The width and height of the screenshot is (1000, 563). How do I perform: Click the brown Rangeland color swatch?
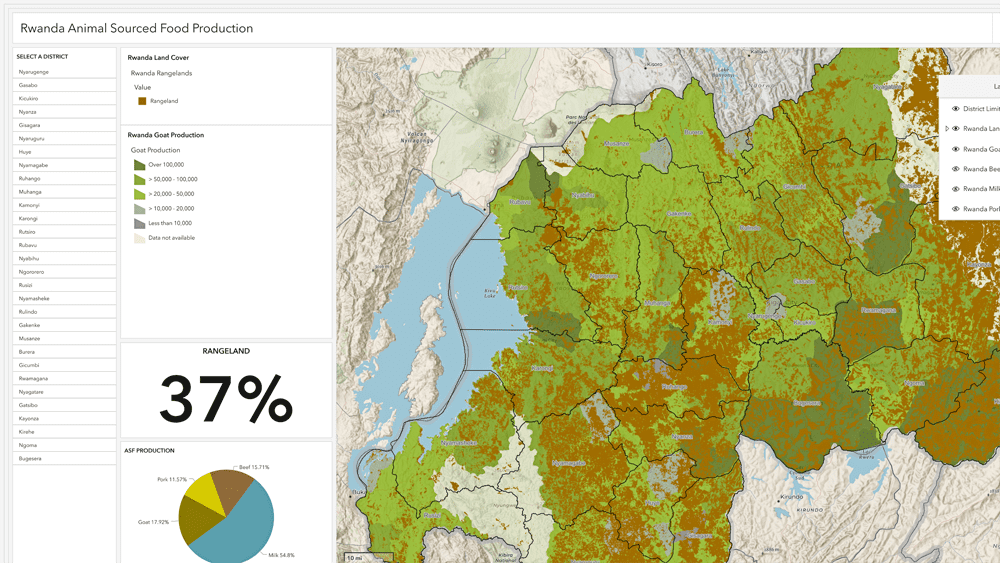[x=142, y=101]
